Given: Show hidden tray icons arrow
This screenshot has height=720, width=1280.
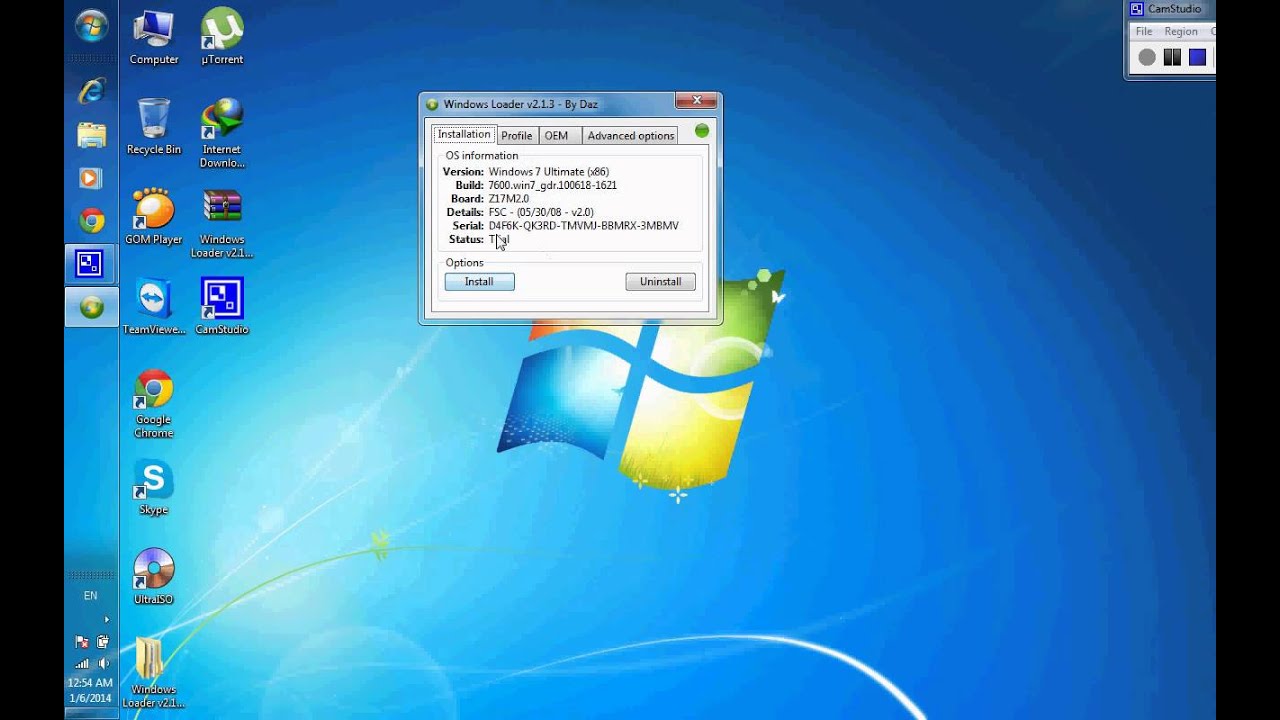Looking at the screenshot, I should (x=106, y=619).
